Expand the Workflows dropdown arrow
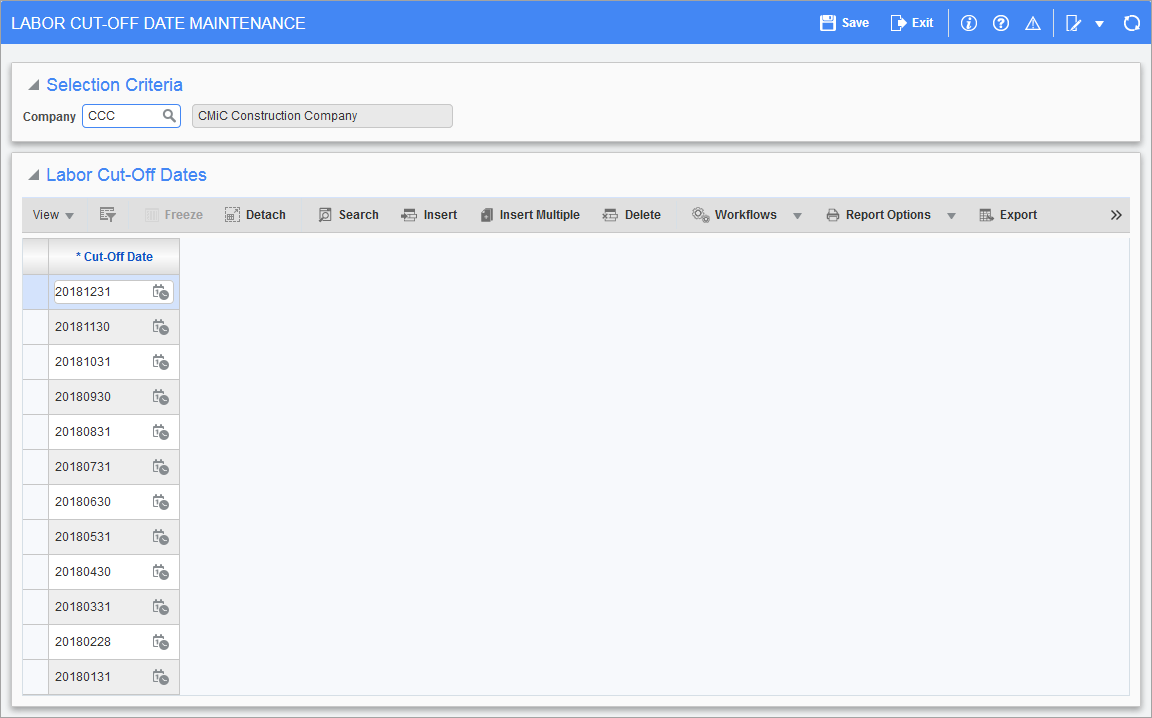 pos(797,216)
